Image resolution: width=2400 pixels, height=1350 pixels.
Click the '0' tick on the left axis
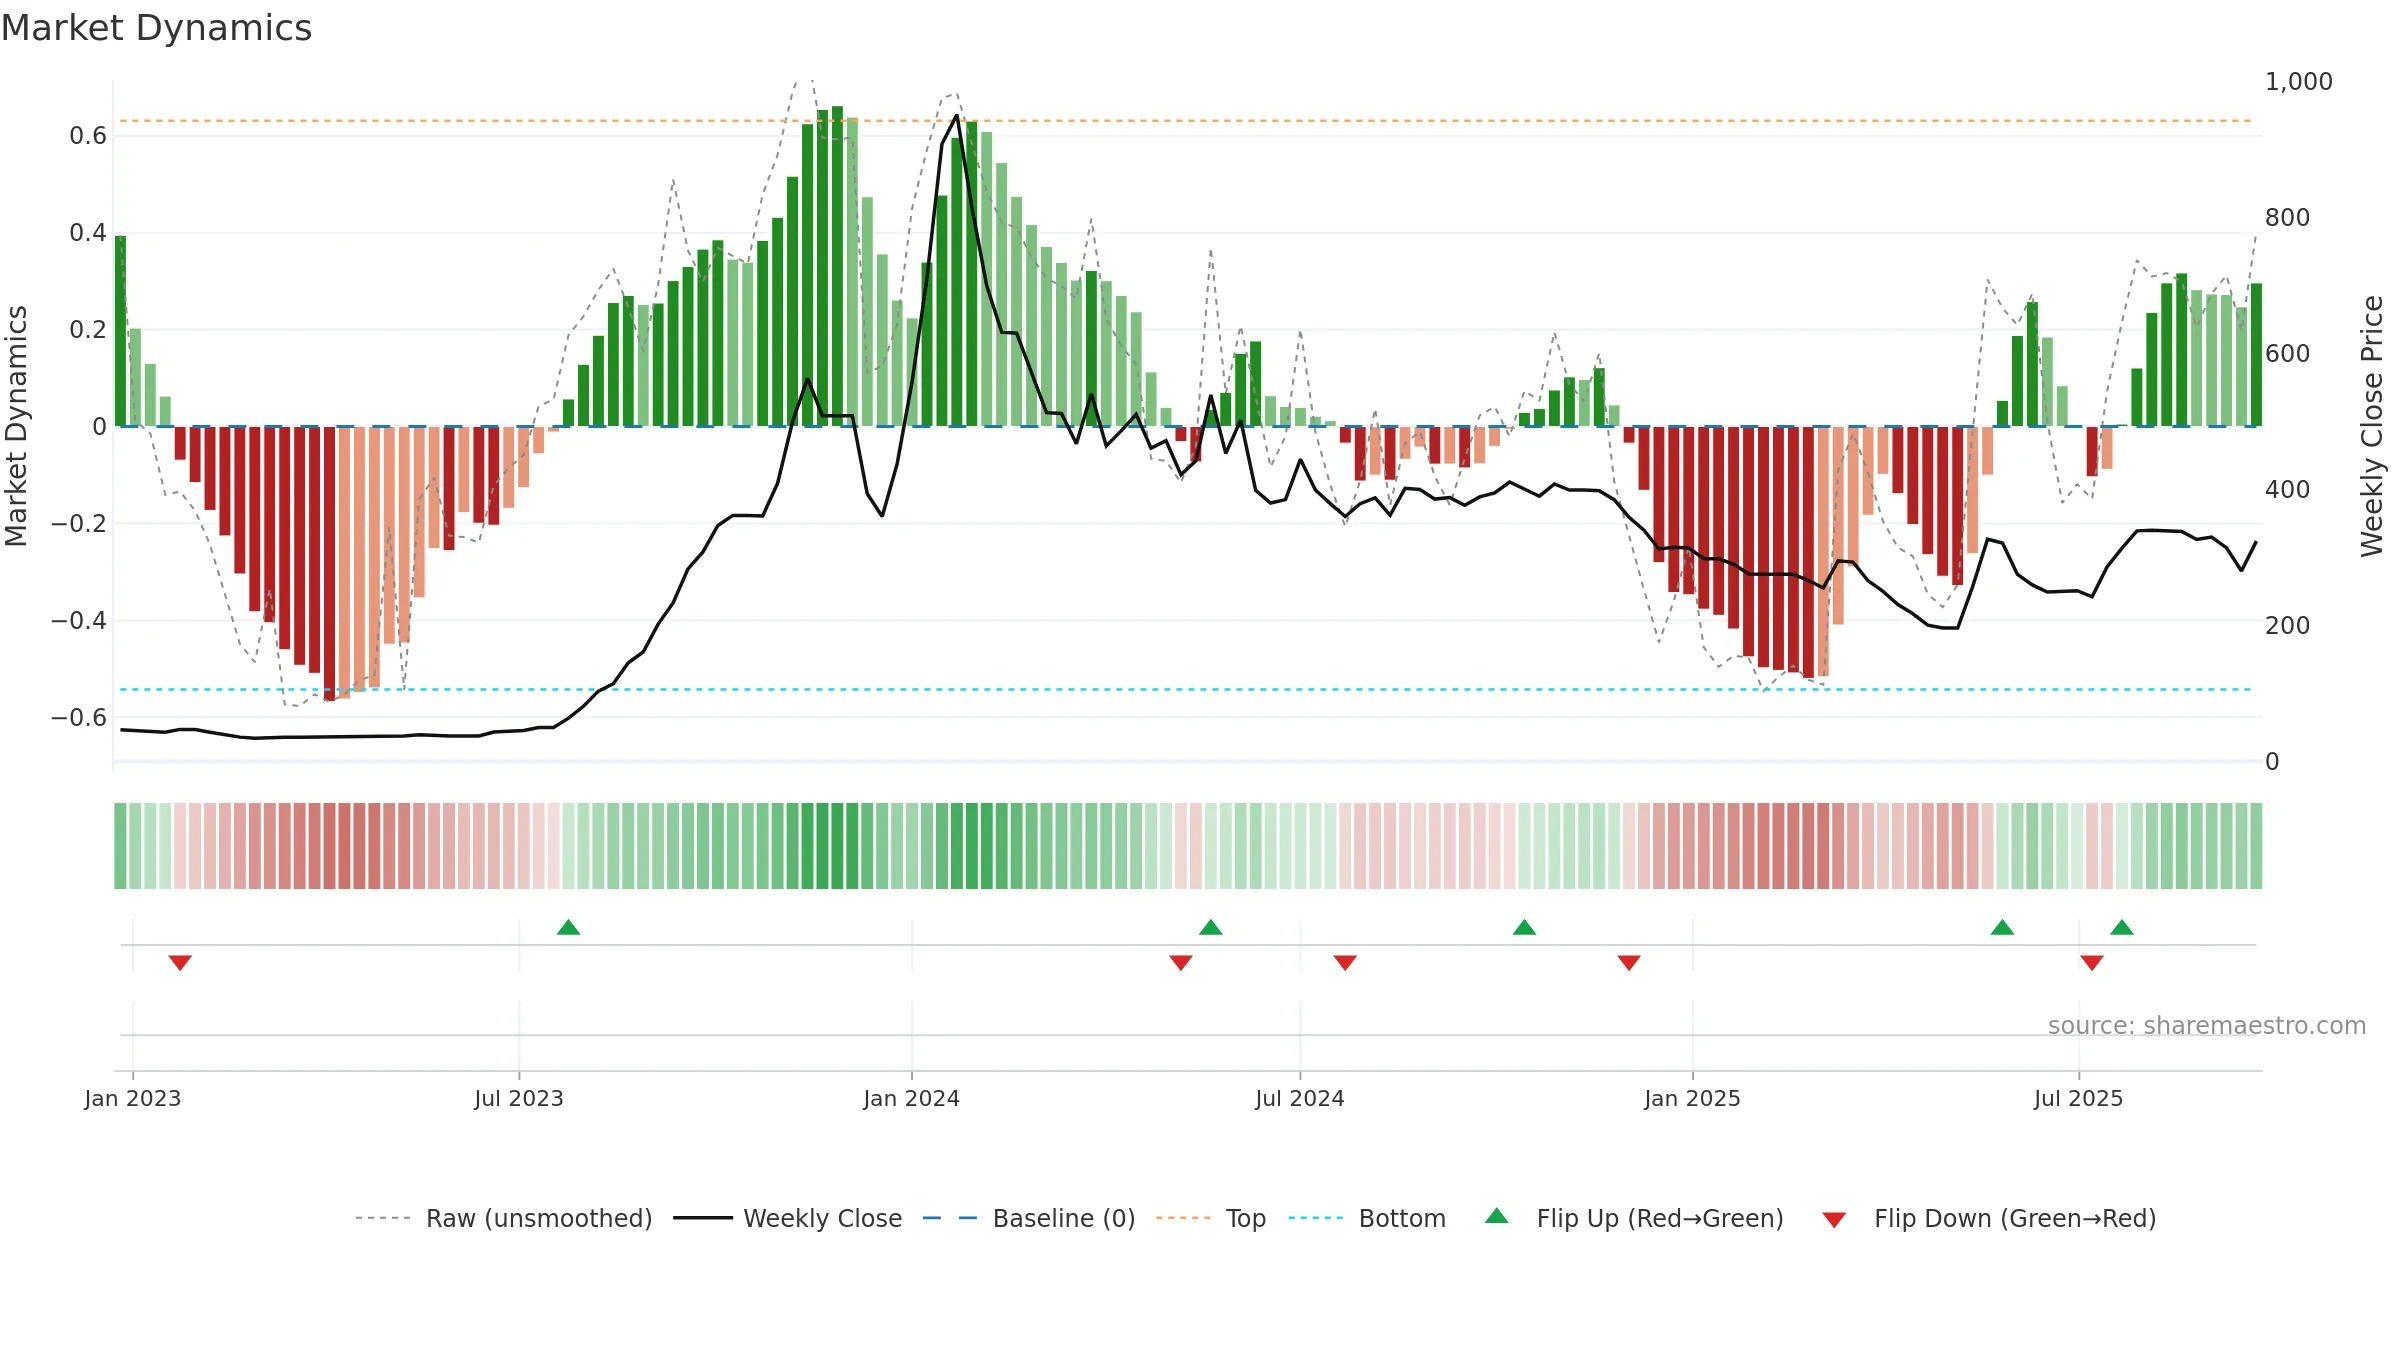tap(99, 427)
